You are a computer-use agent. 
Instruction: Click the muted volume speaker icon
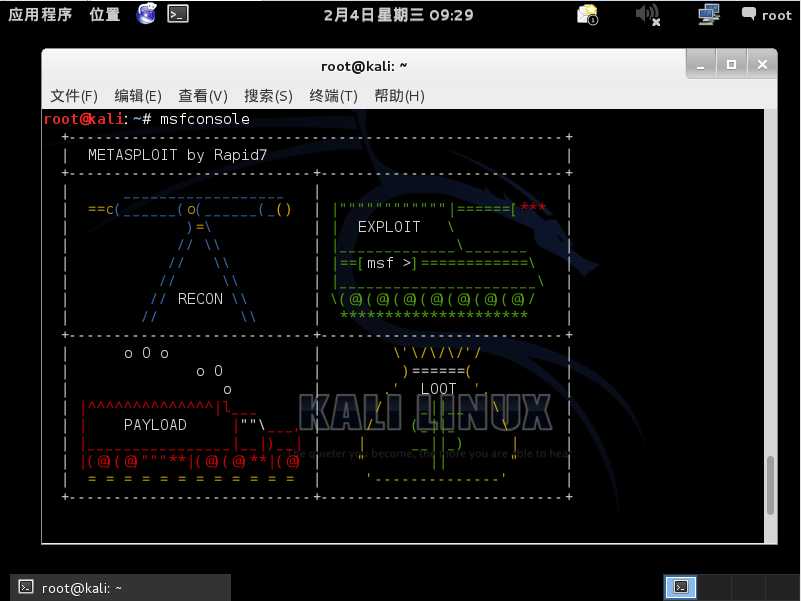pyautogui.click(x=648, y=14)
